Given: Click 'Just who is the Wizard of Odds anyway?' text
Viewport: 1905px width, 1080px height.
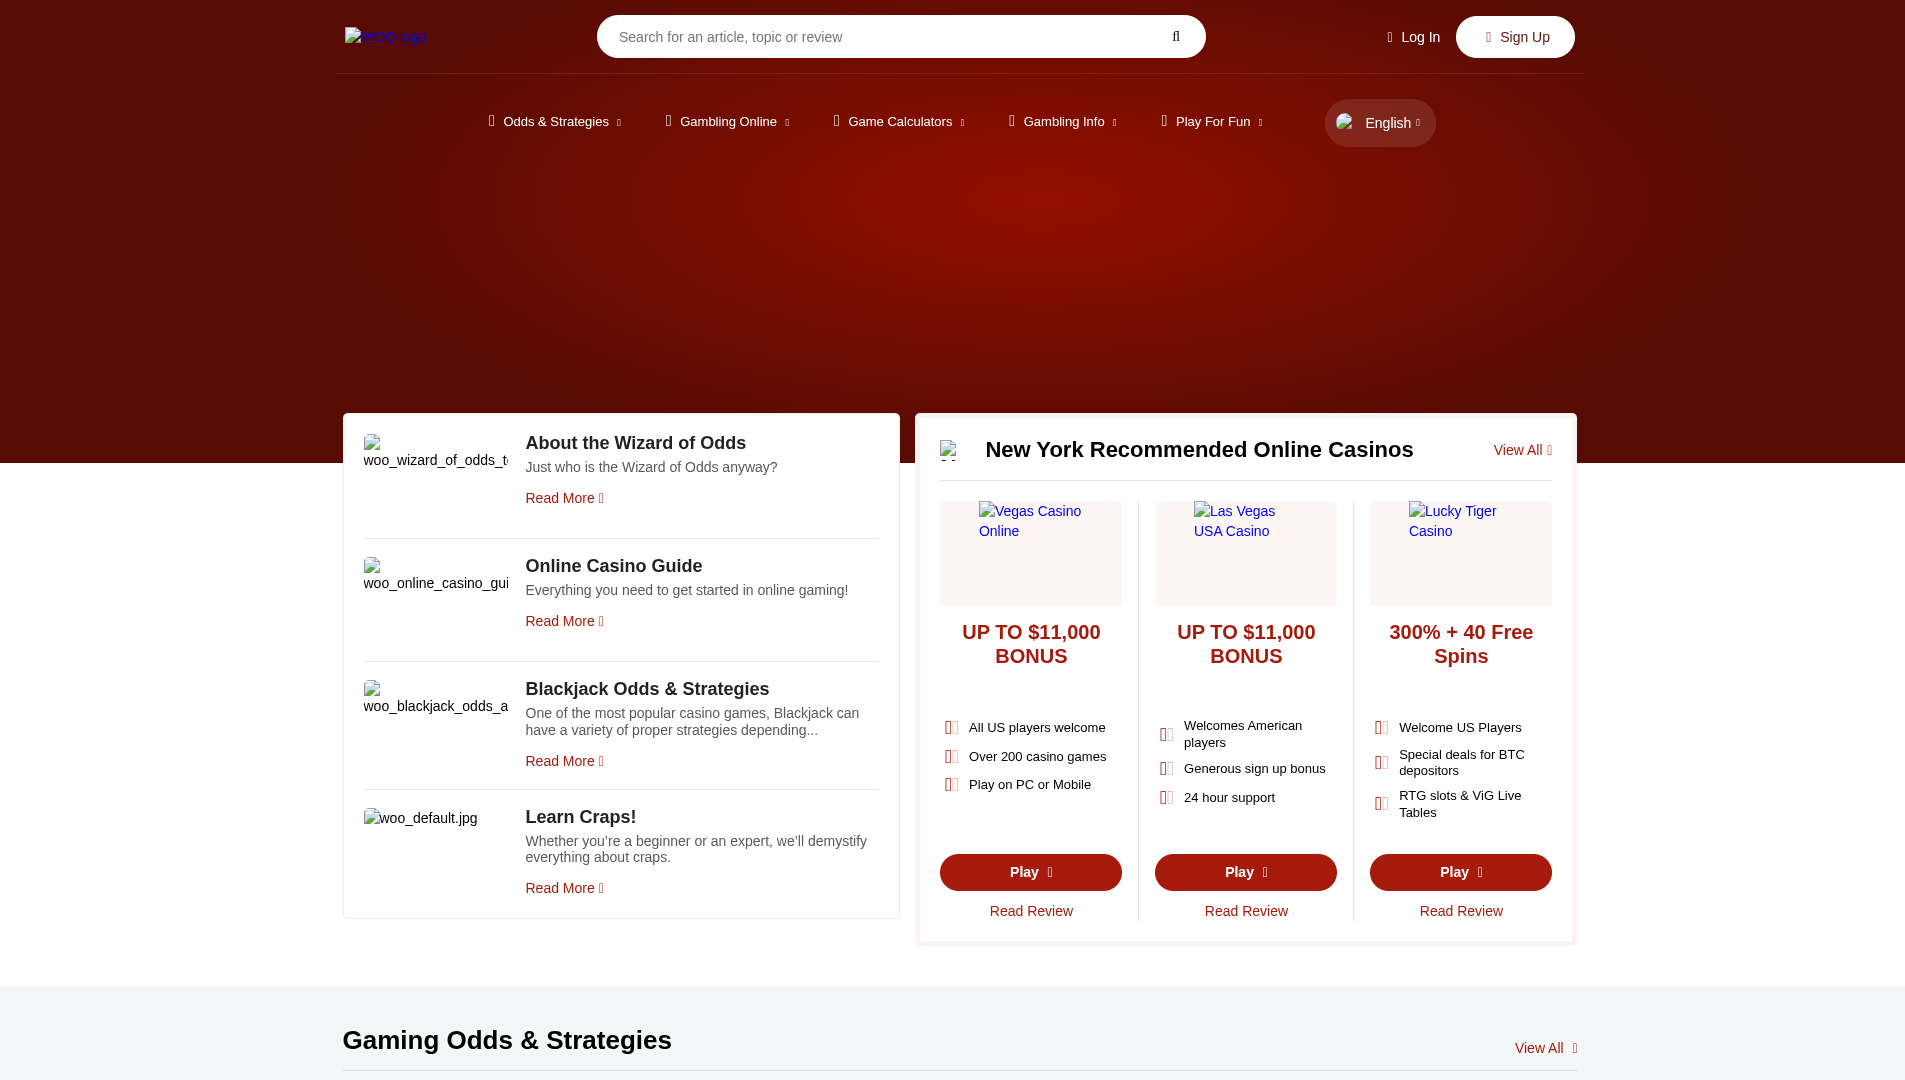Looking at the screenshot, I should [652, 467].
